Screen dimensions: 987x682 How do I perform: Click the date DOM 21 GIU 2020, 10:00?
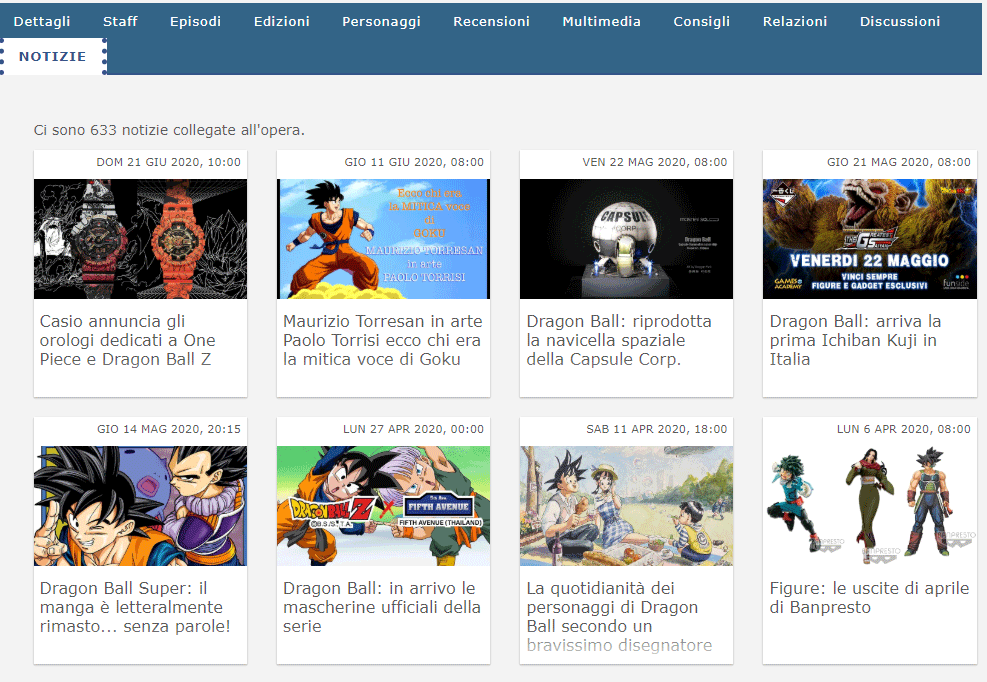pyautogui.click(x=169, y=162)
